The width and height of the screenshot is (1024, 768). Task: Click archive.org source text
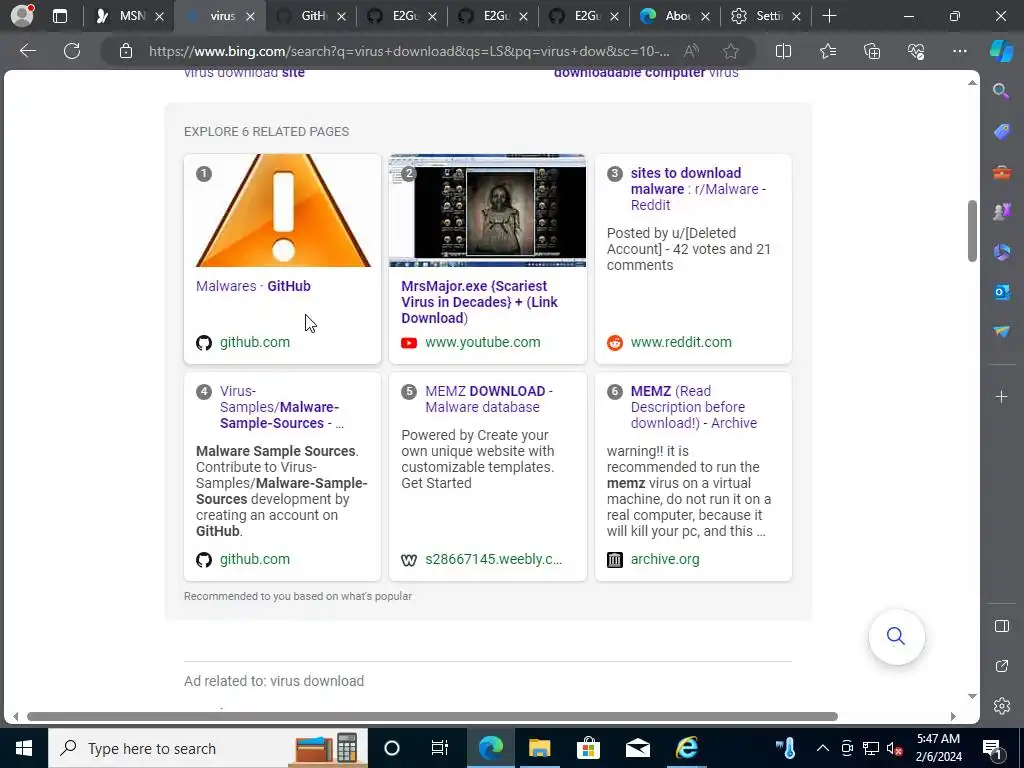[665, 559]
